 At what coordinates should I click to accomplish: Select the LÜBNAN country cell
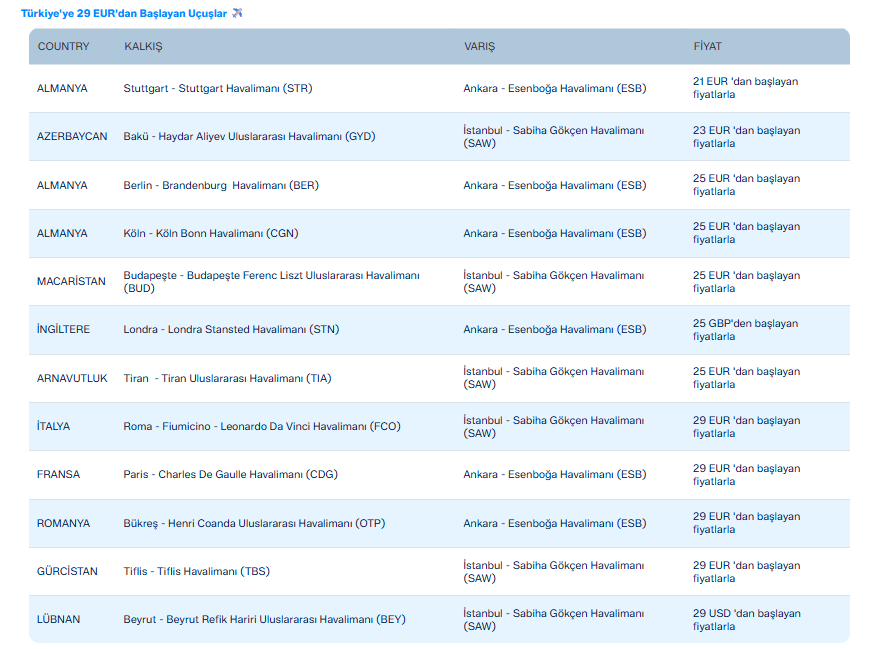[x=58, y=619]
